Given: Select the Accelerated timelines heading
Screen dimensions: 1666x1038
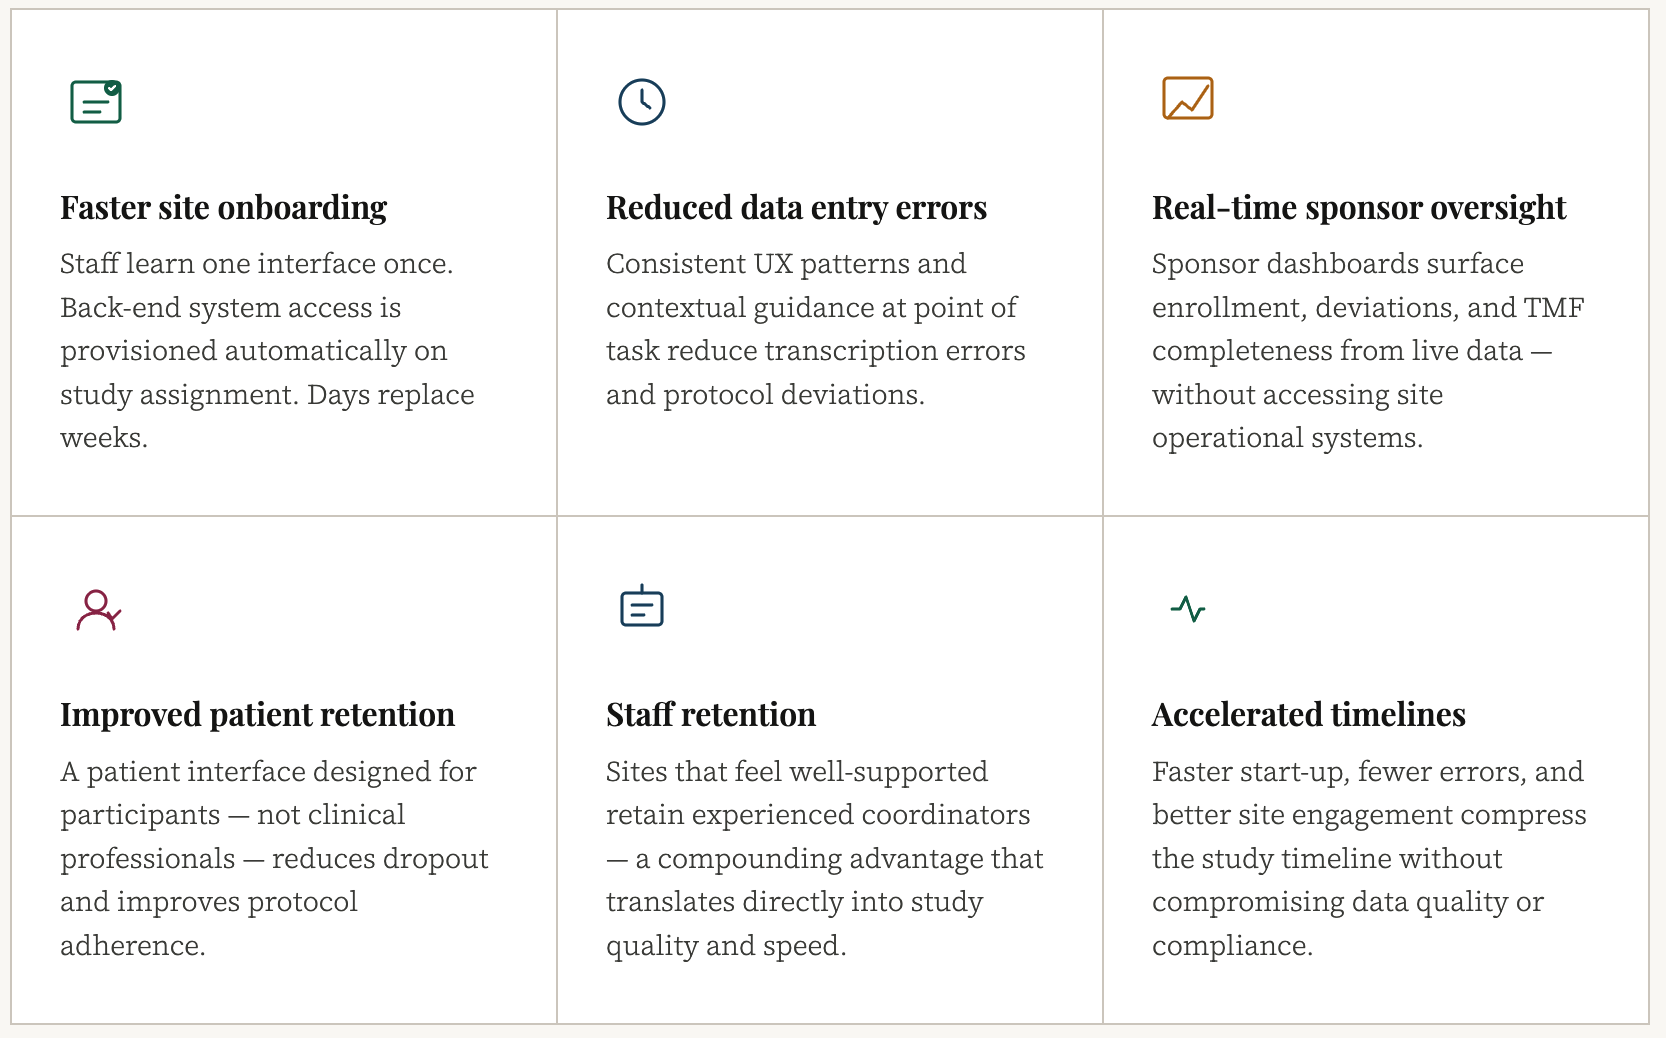Looking at the screenshot, I should pos(1308,715).
